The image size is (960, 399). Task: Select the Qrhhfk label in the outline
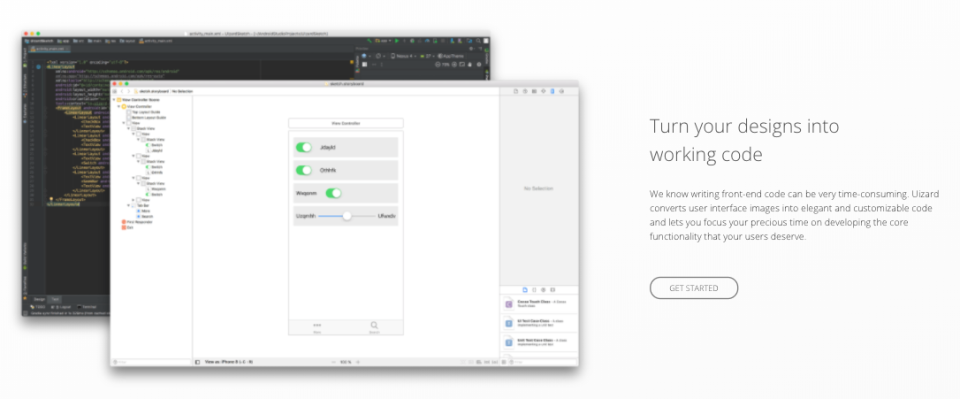pyautogui.click(x=153, y=173)
